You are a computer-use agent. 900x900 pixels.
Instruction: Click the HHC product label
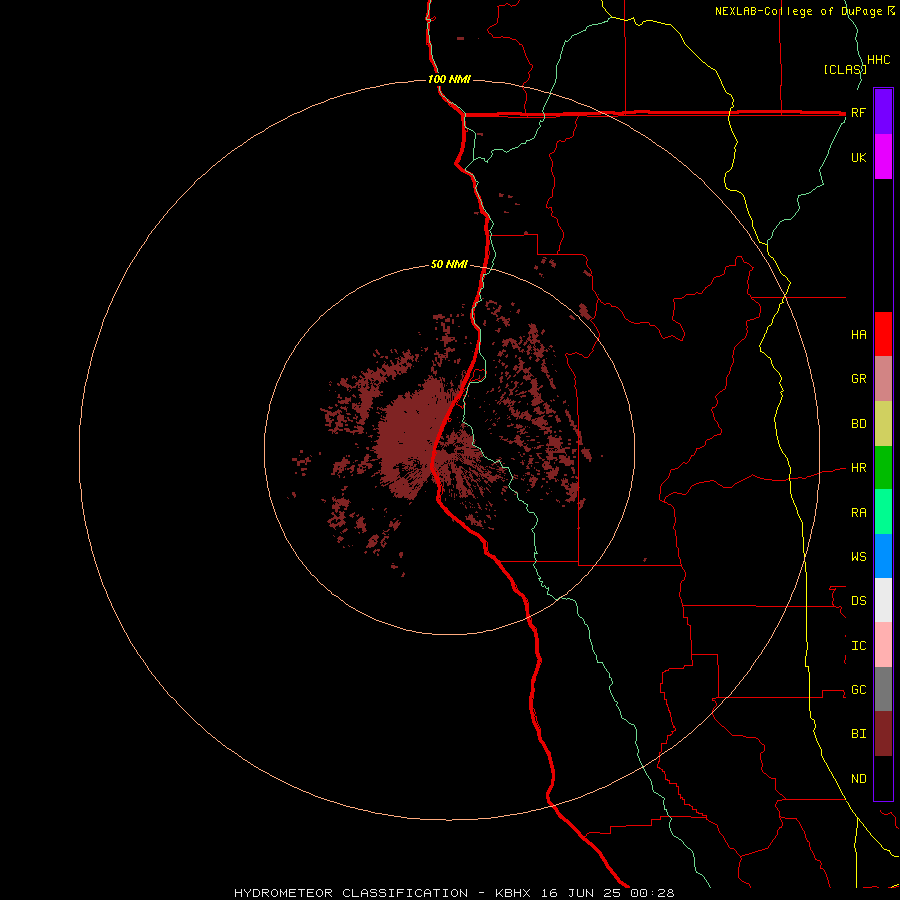click(878, 60)
